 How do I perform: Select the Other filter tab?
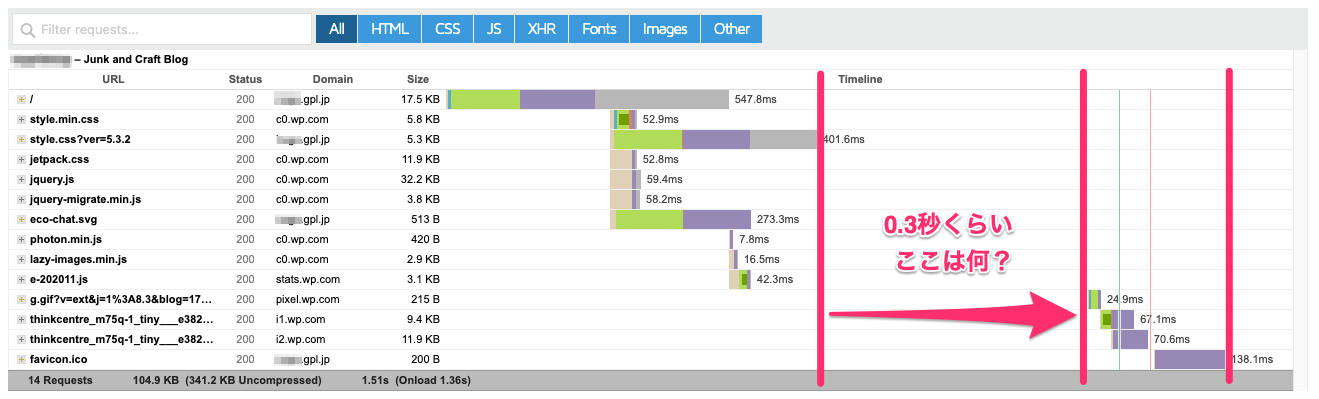(731, 29)
